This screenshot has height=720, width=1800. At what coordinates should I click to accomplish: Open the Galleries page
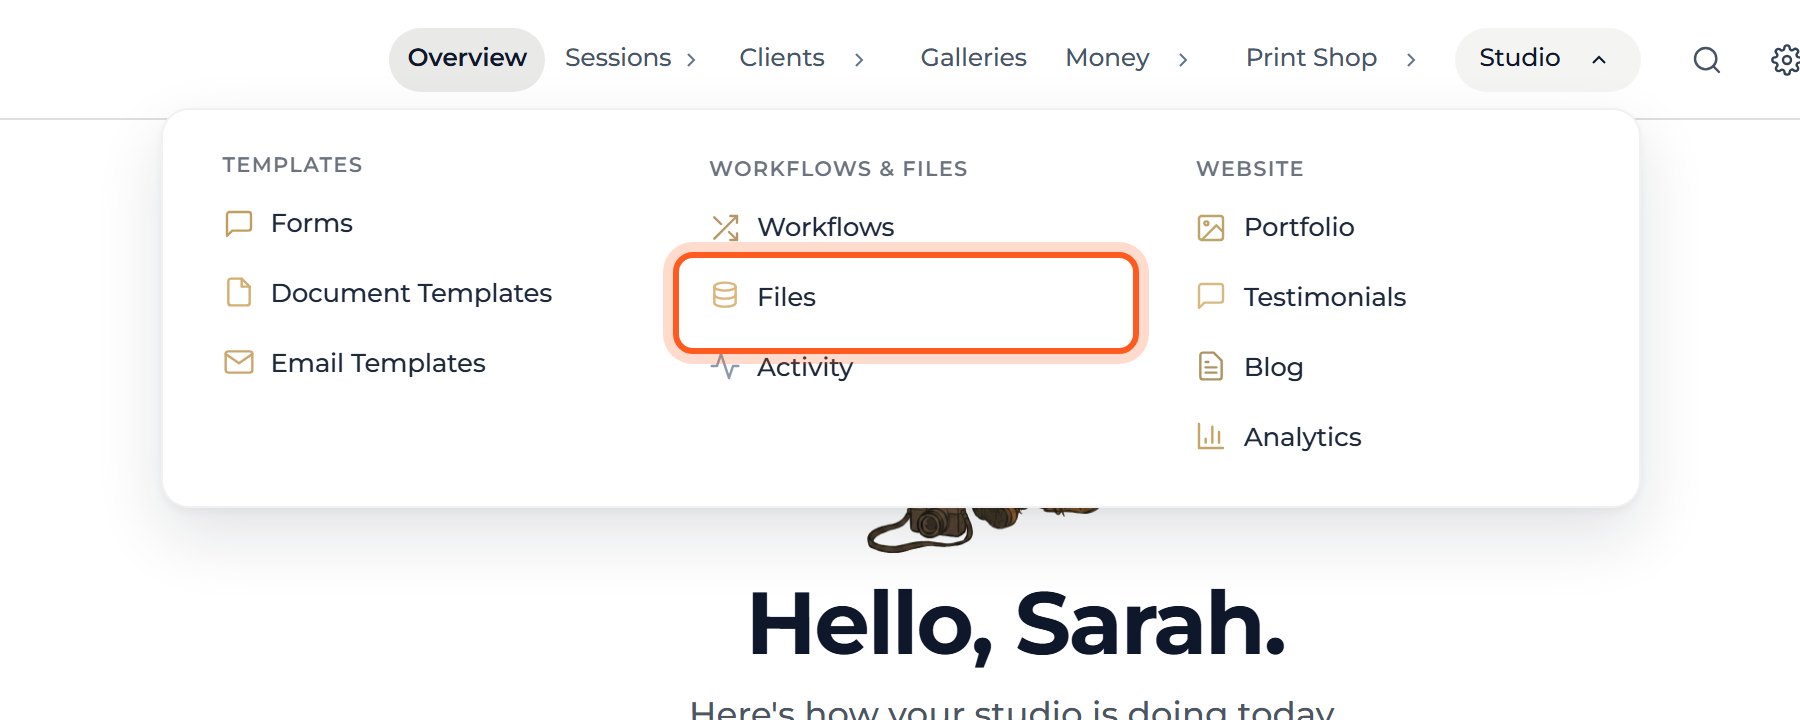(x=974, y=58)
